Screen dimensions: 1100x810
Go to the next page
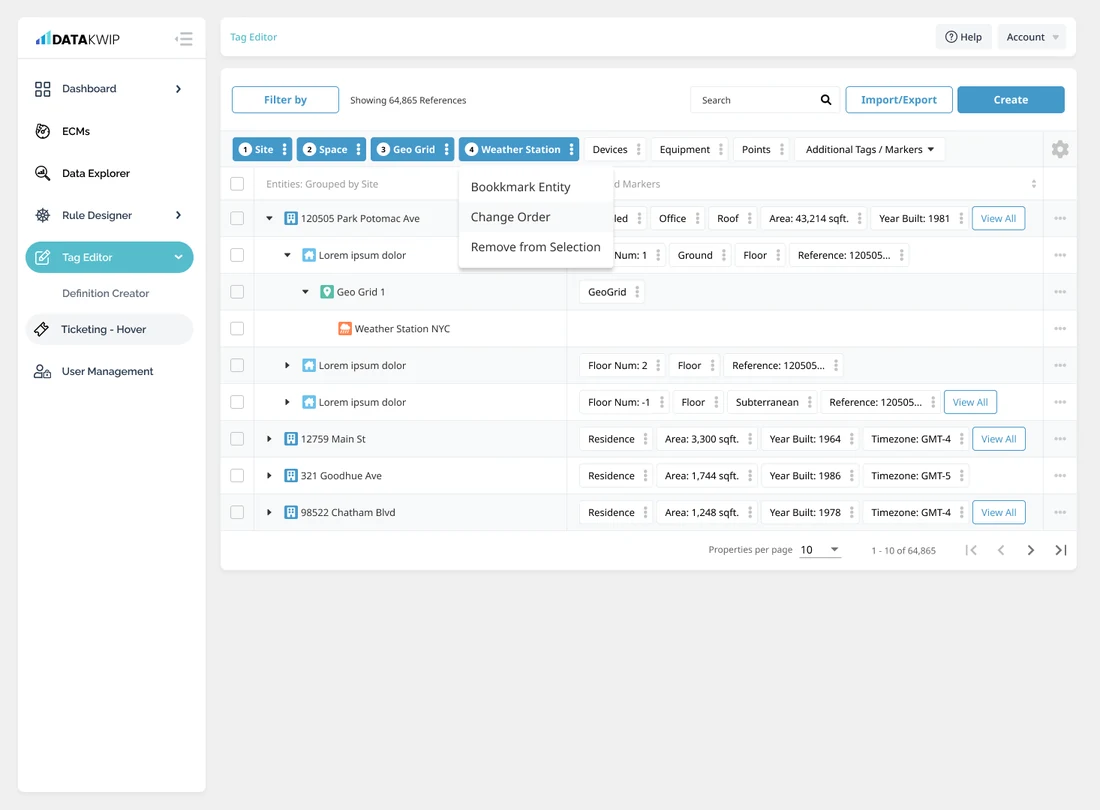pyautogui.click(x=1031, y=551)
